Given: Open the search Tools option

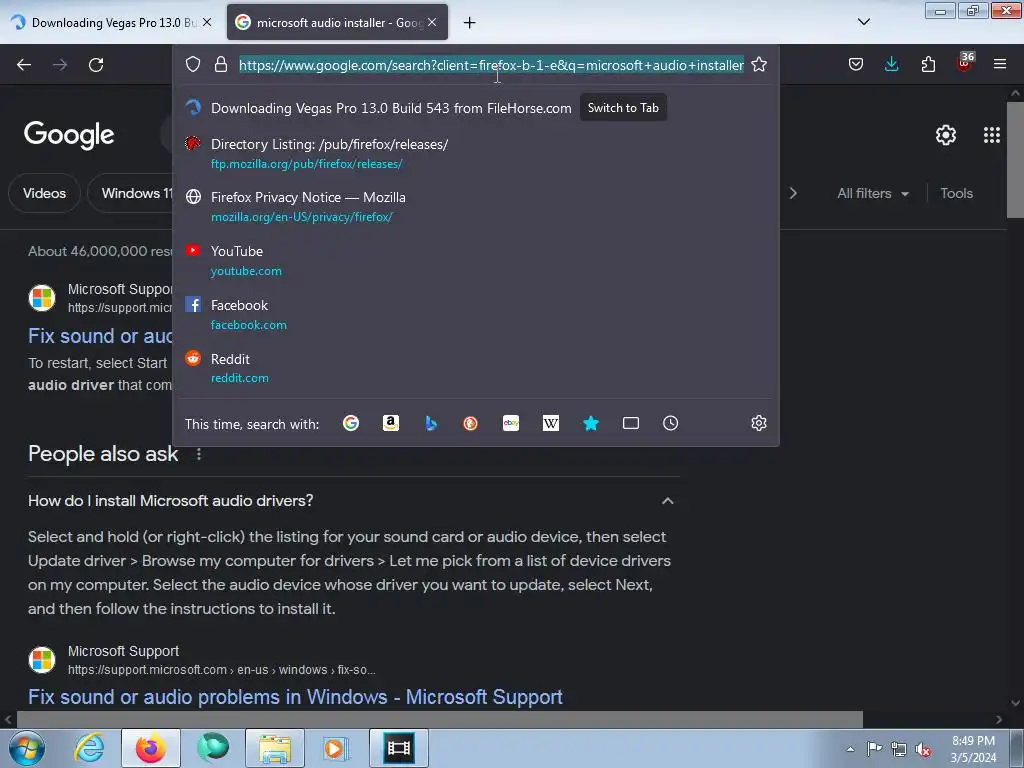Looking at the screenshot, I should pyautogui.click(x=956, y=193).
